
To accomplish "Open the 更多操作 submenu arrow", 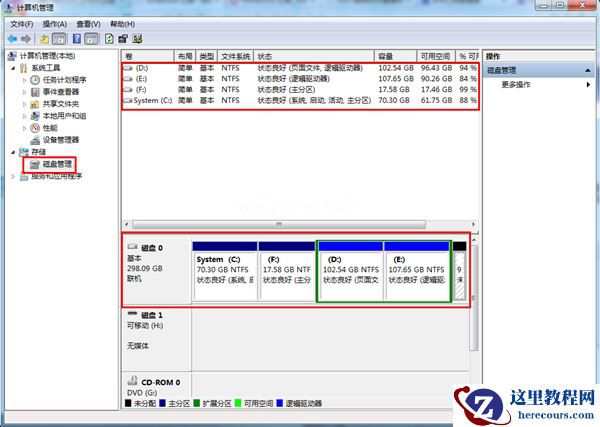I will point(589,85).
